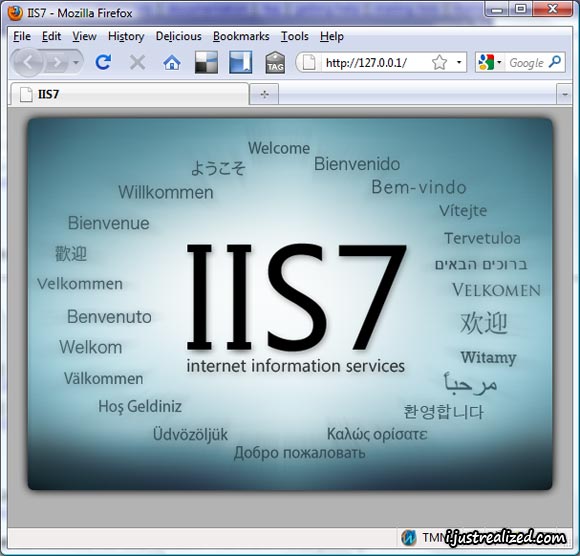
Task: Click the status bar add-on icon
Action: 409,537
